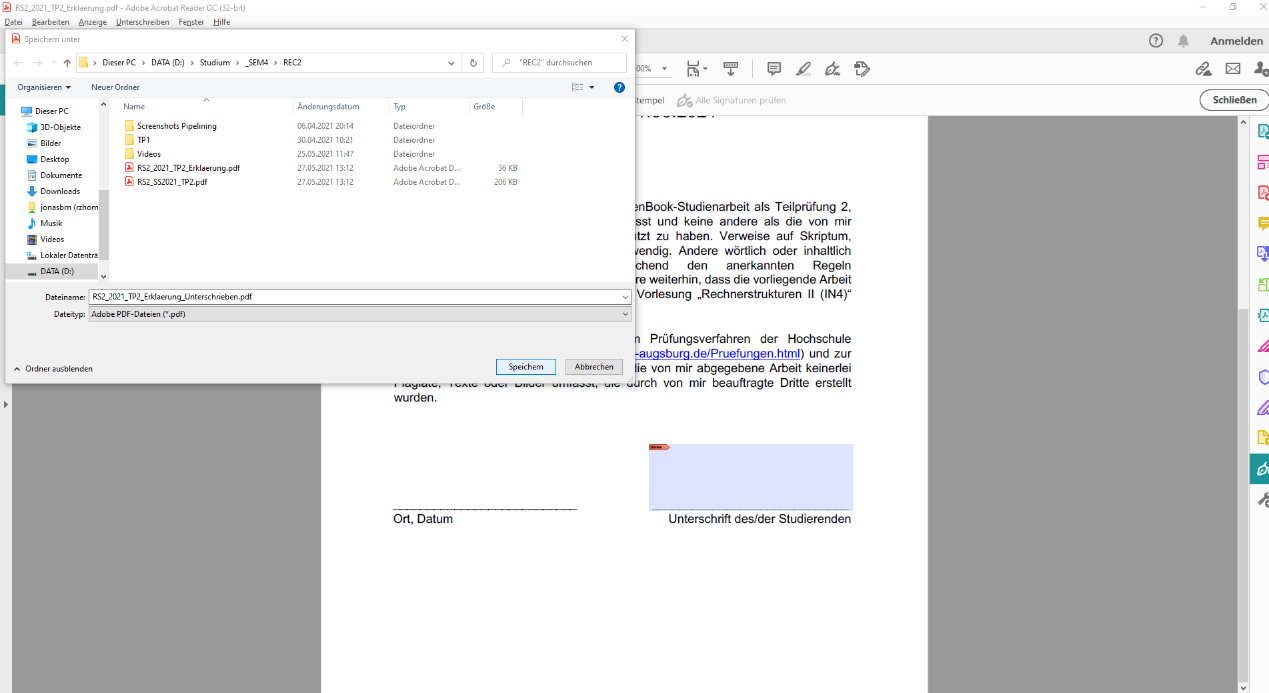Open the Unterschreiben menu
The image size is (1269, 693).
pos(142,22)
